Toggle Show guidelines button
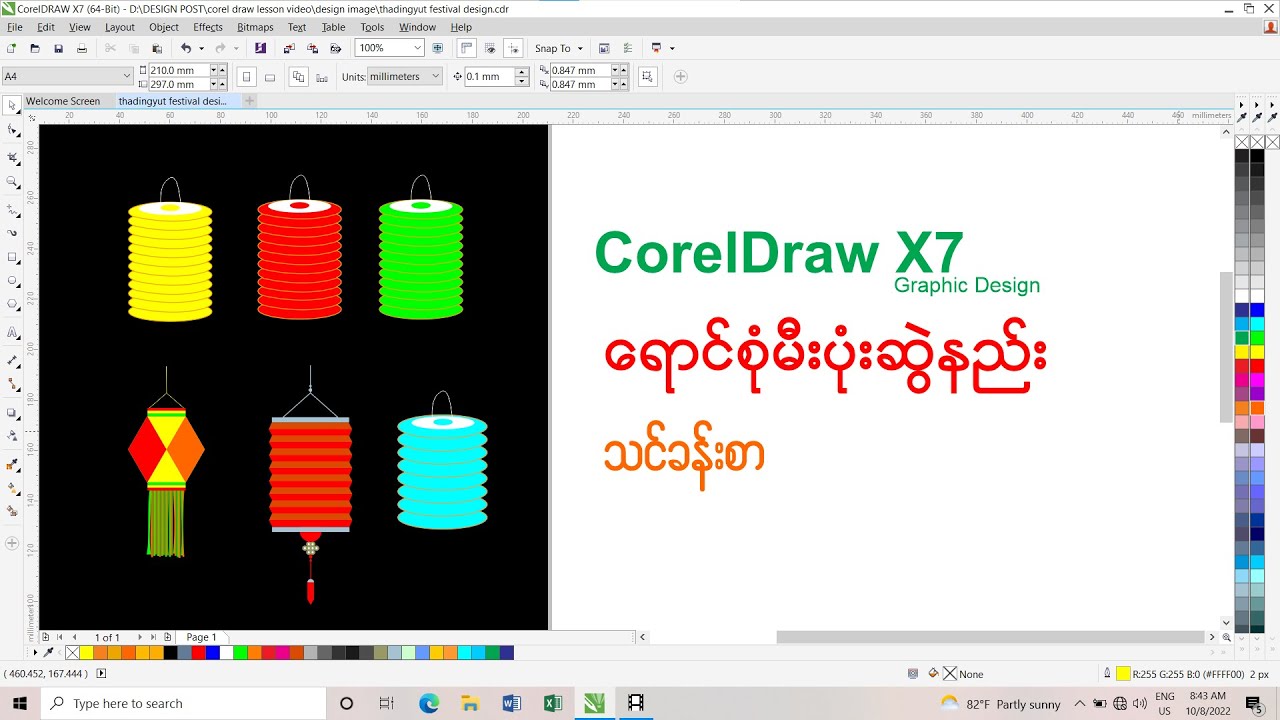The width and height of the screenshot is (1280, 720). point(513,48)
